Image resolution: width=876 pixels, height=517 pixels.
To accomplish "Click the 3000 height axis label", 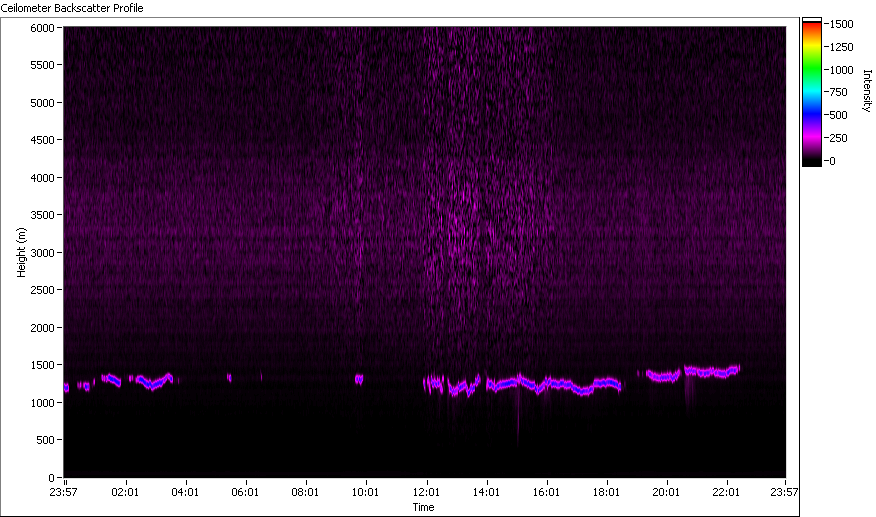I will [x=42, y=253].
